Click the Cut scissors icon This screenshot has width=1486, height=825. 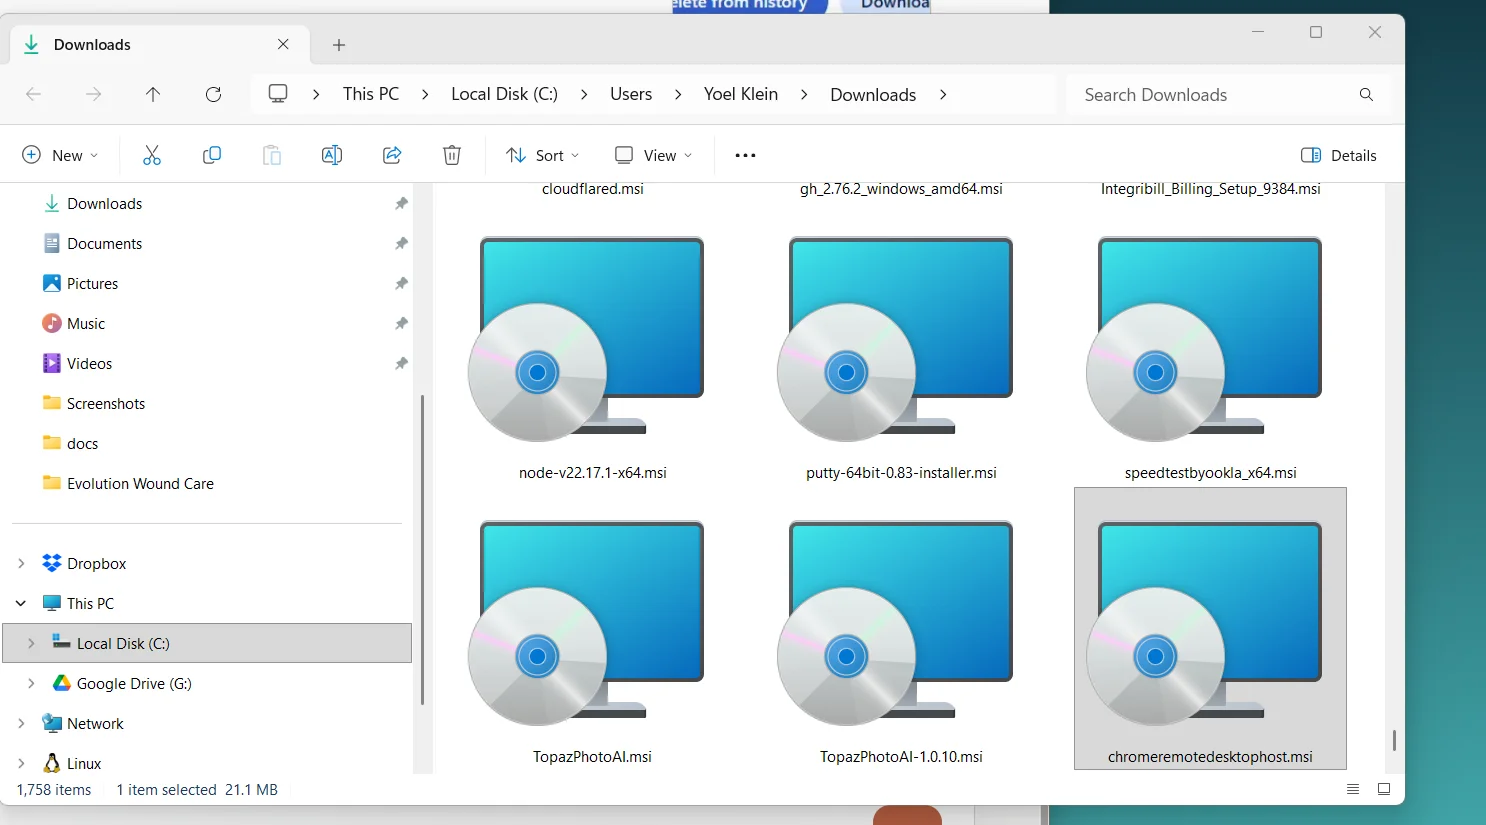point(152,155)
